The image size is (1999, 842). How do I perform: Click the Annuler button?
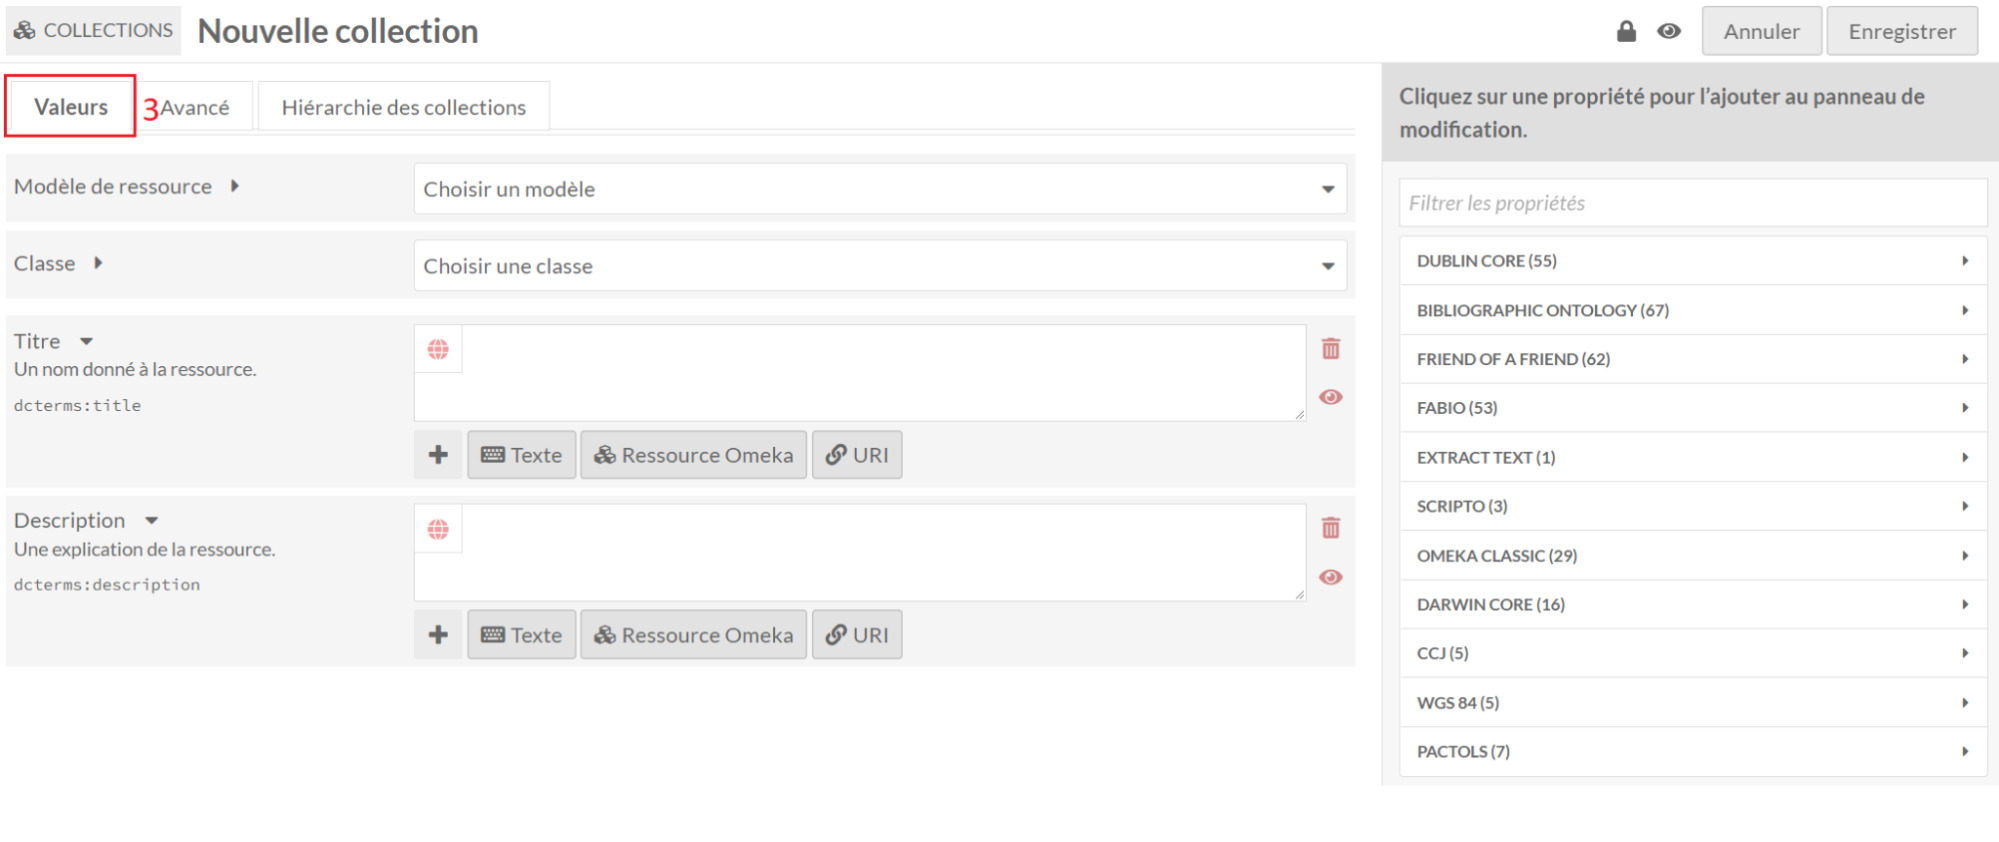tap(1761, 31)
